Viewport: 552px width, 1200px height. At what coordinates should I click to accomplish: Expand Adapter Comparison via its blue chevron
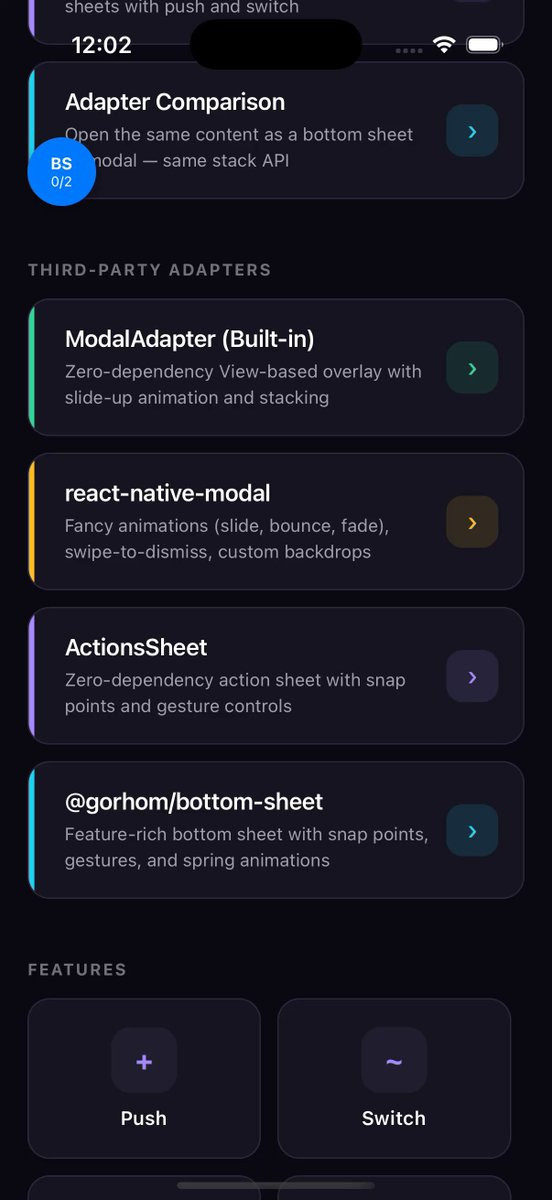click(472, 131)
